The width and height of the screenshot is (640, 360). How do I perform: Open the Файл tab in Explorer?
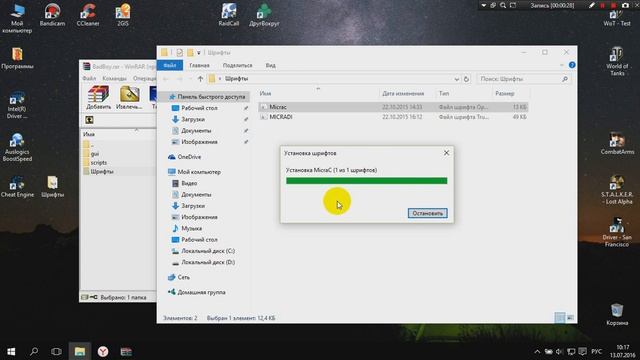170,65
